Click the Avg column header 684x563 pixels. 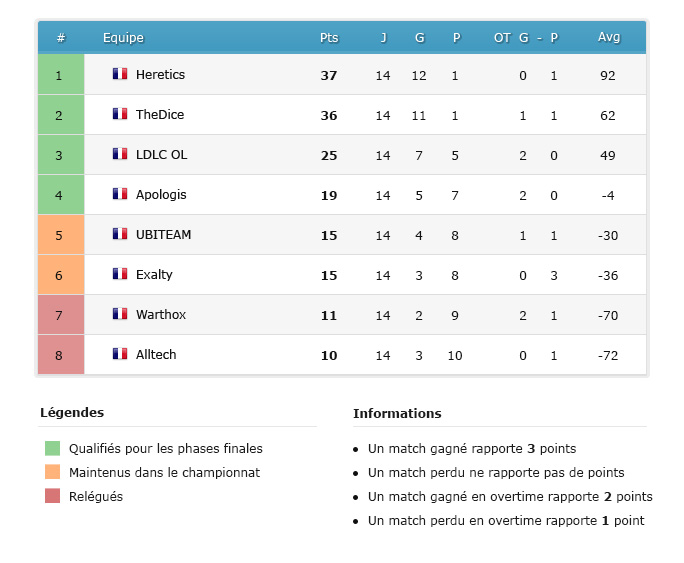608,38
